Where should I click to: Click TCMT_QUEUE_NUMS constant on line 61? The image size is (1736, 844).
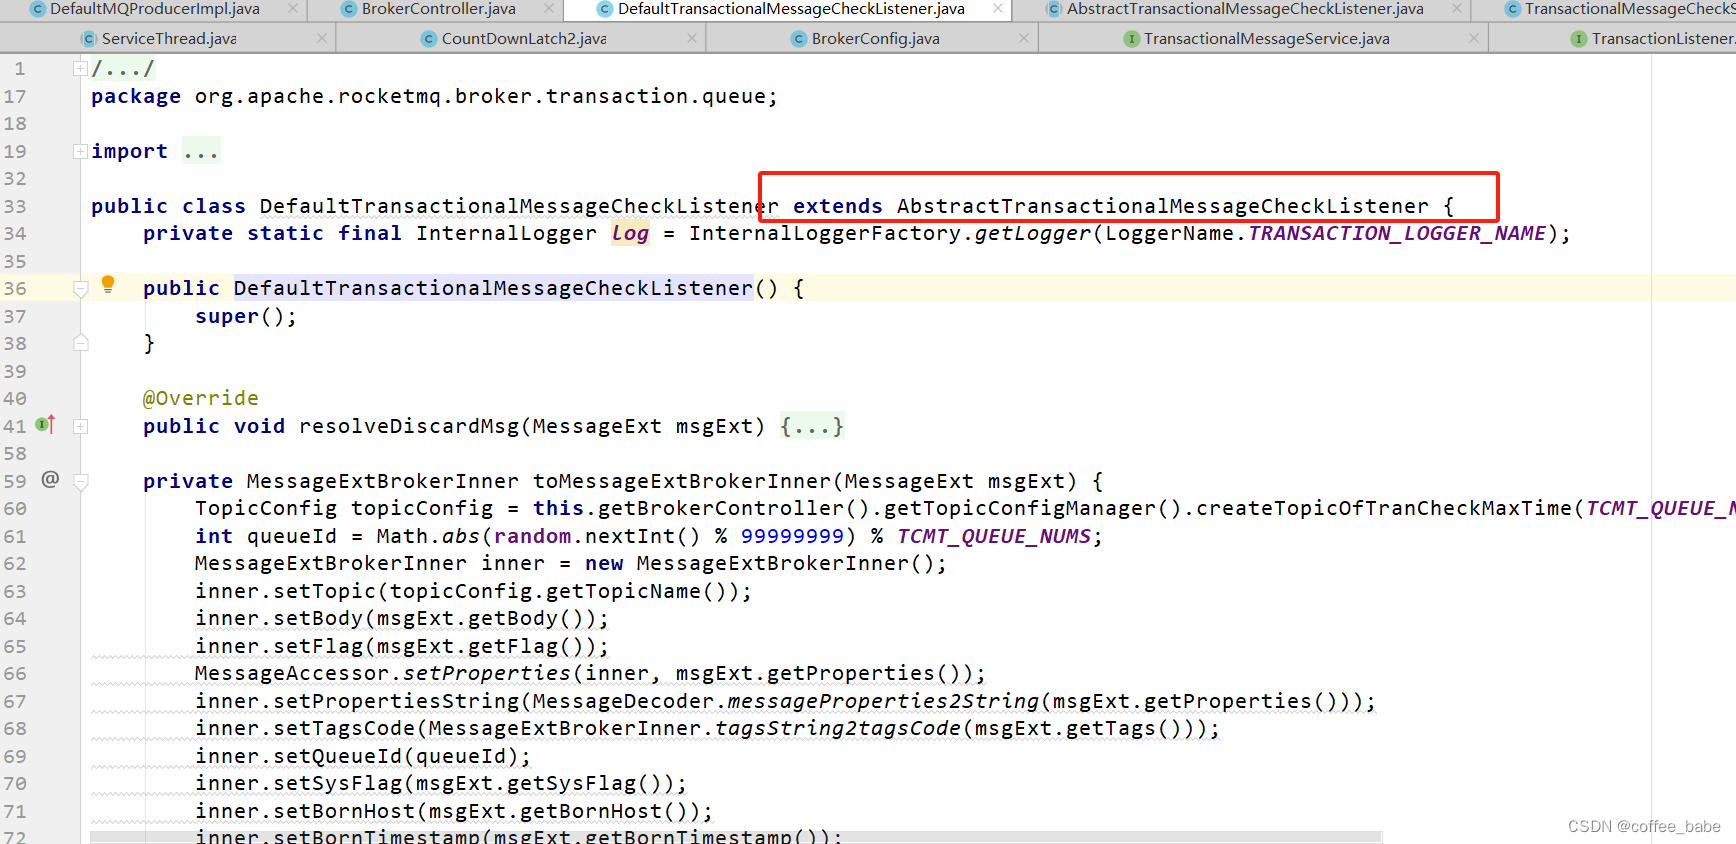(994, 536)
